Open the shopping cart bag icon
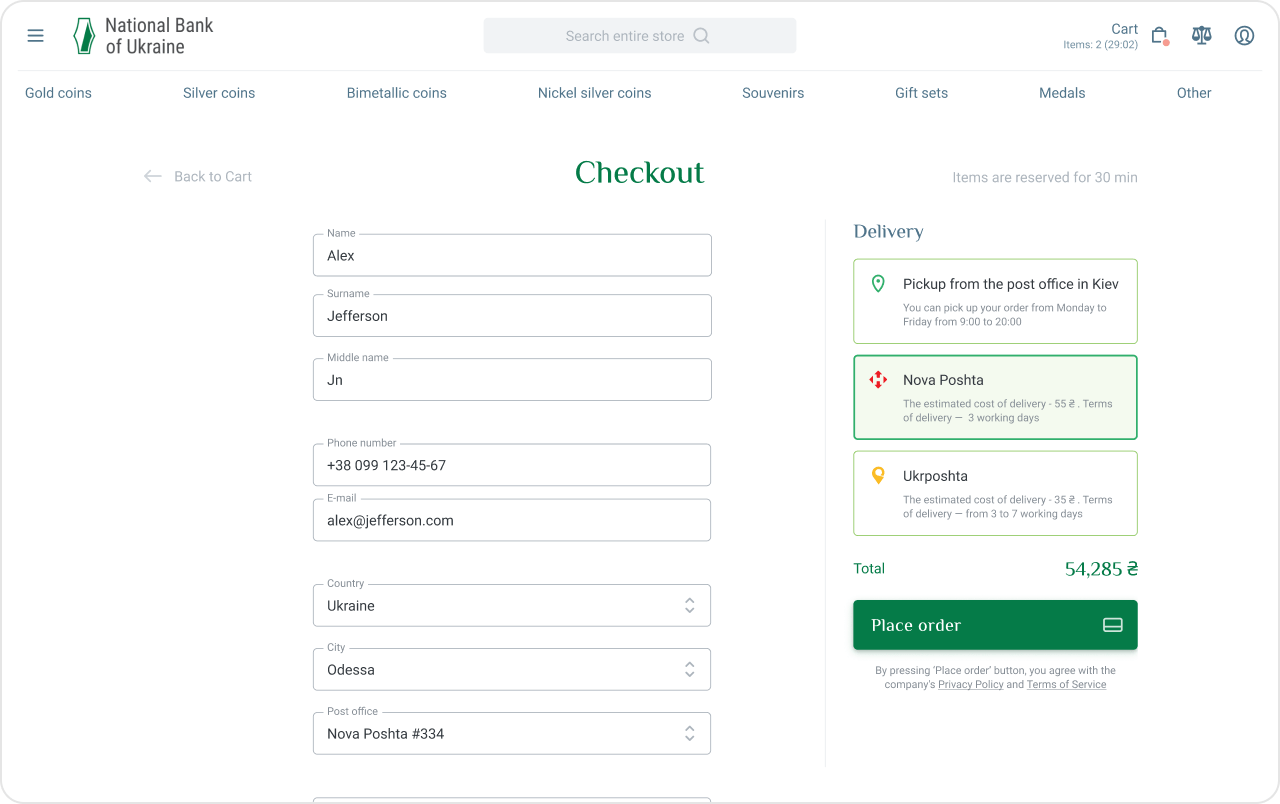The image size is (1280, 804). [1159, 36]
